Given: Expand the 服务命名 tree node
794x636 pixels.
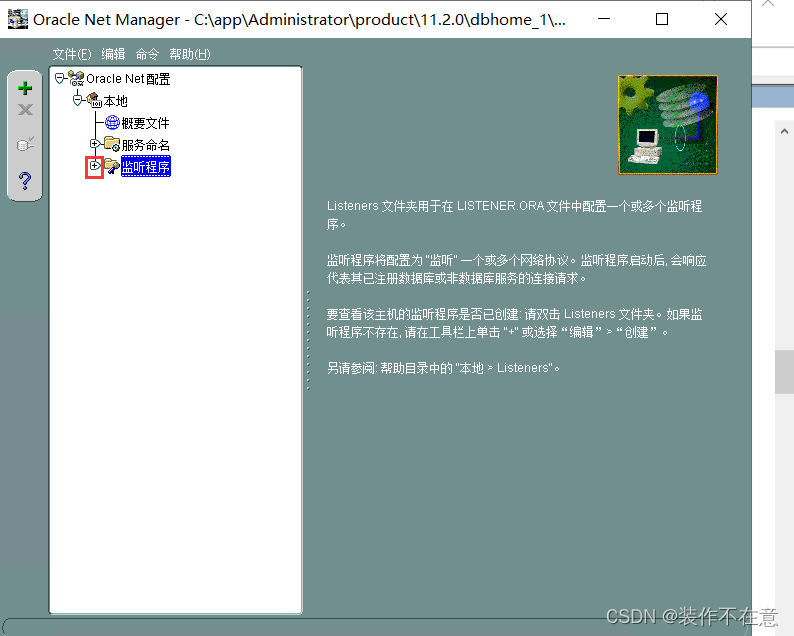Looking at the screenshot, I should (x=94, y=144).
